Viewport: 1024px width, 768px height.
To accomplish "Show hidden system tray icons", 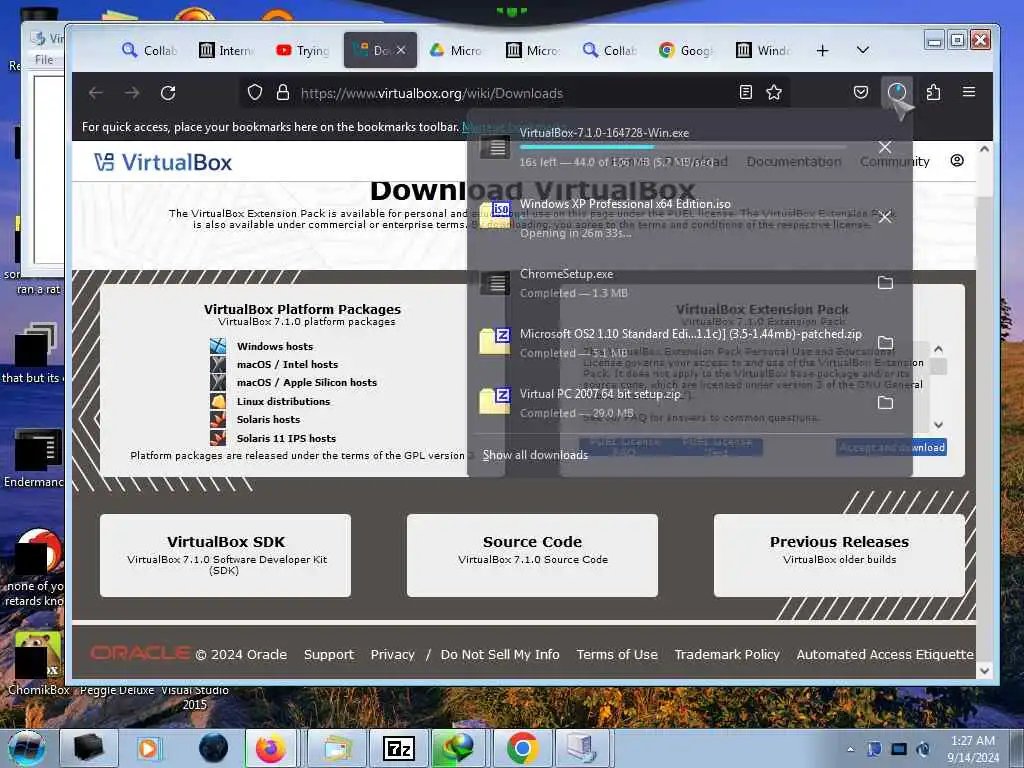I will click(850, 749).
